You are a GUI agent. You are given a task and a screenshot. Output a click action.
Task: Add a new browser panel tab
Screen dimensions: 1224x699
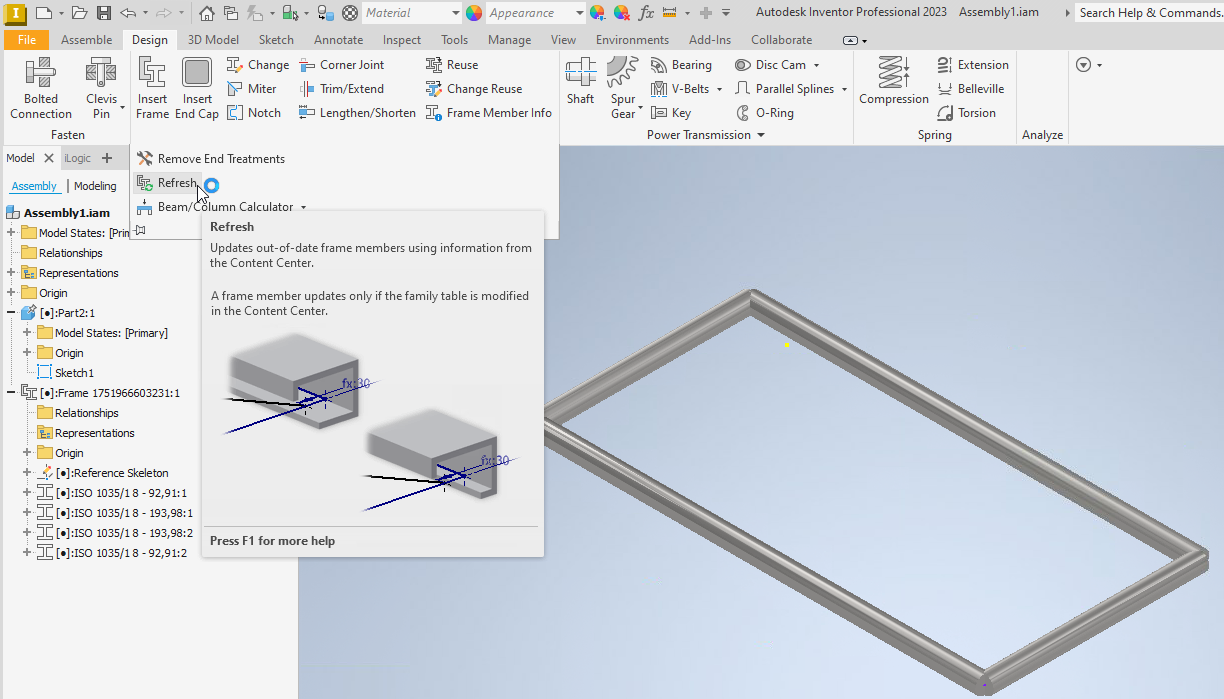click(107, 158)
